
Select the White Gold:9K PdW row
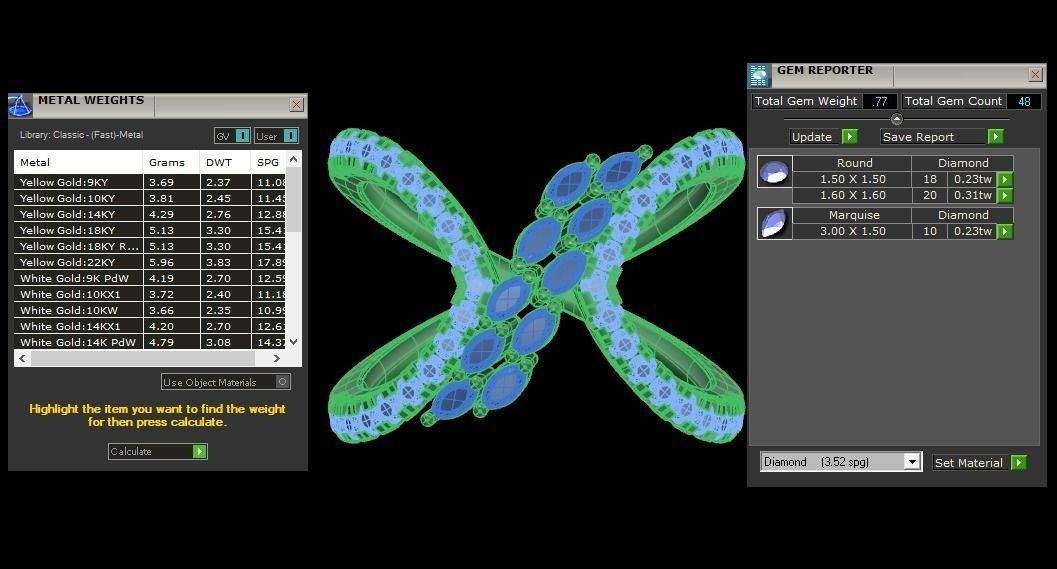coord(150,278)
